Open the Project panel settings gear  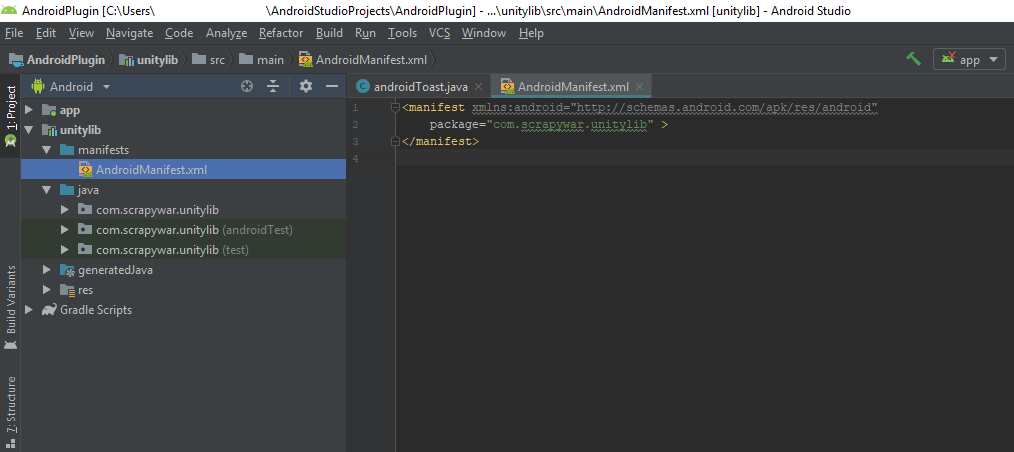pyautogui.click(x=306, y=86)
